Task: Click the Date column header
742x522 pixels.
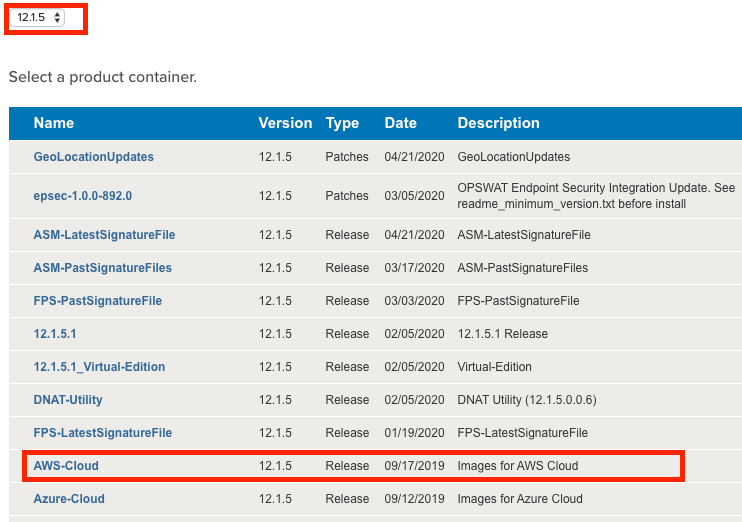Action: 400,123
